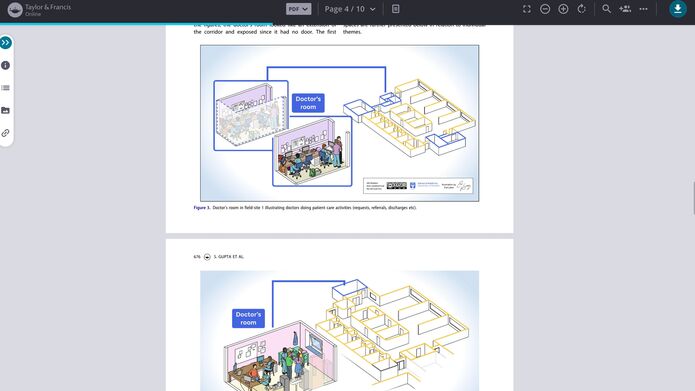Screen dimensions: 695x391
Task: Rotate the document clockwise
Action: 582,9
